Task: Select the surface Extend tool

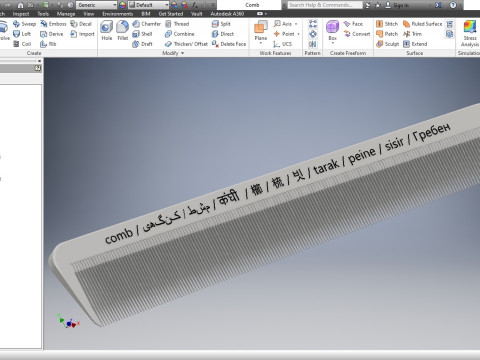Action: click(415, 44)
